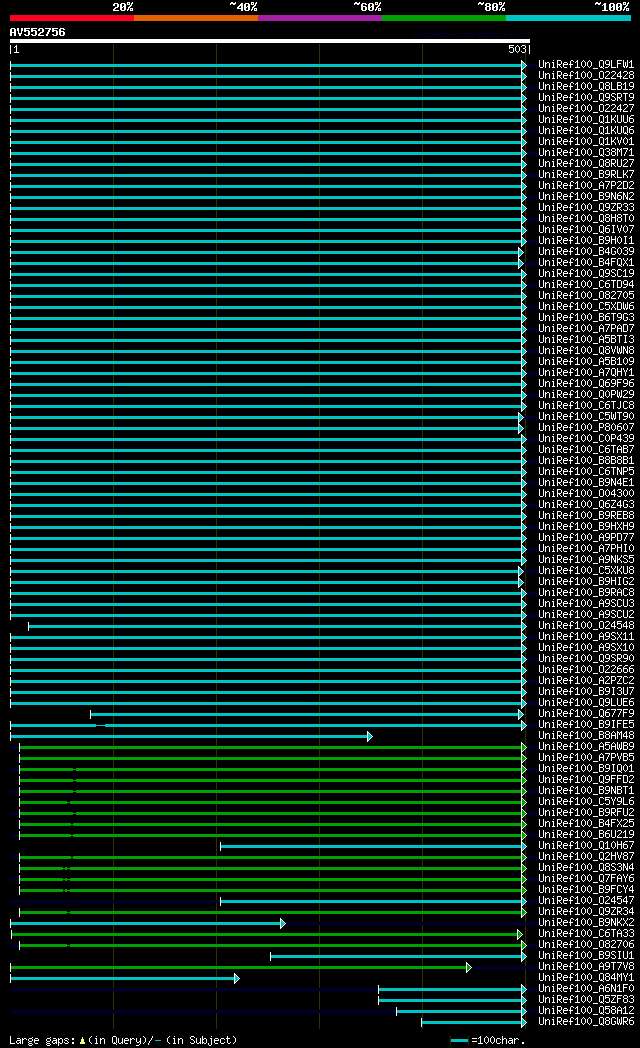The width and height of the screenshot is (640, 1048).
Task: Select label UniRef100_Q58A12
Action: coord(586,1011)
